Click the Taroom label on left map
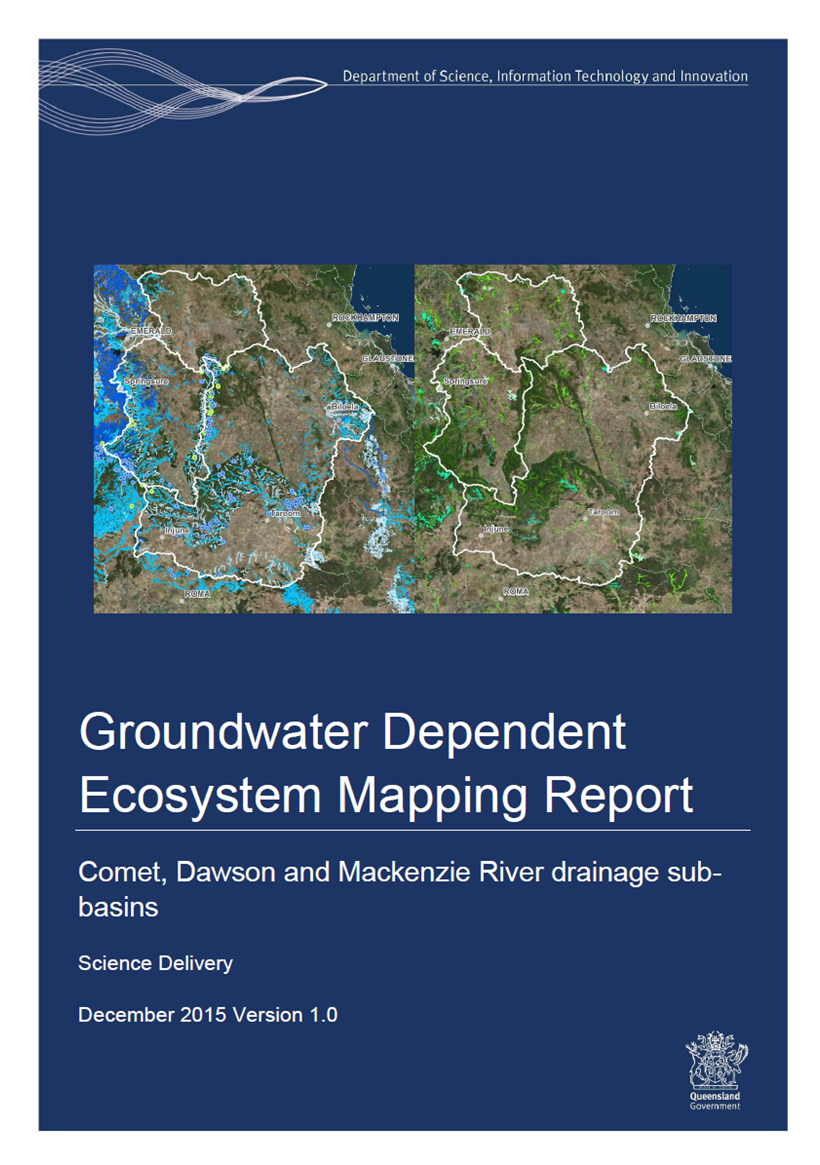820x1165 pixels. [x=284, y=513]
